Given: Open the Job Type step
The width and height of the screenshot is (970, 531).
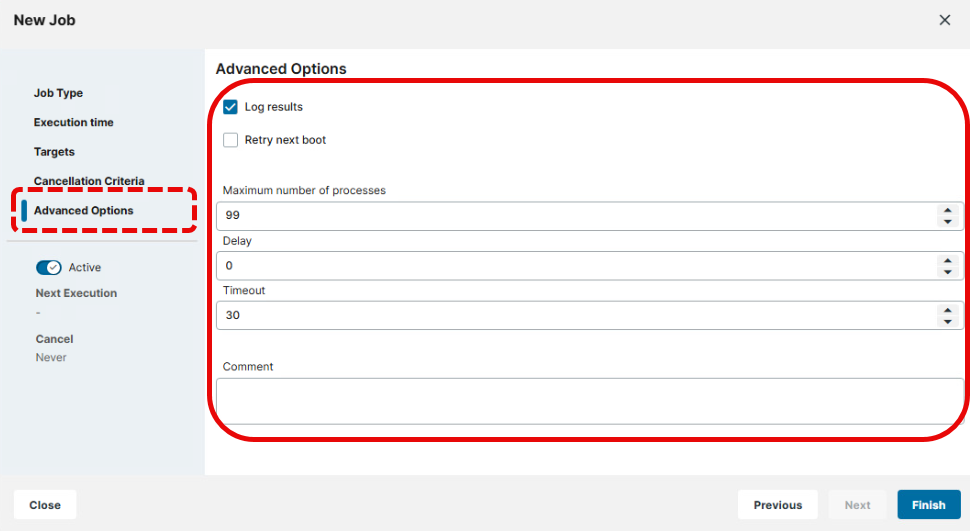Looking at the screenshot, I should tap(58, 93).
